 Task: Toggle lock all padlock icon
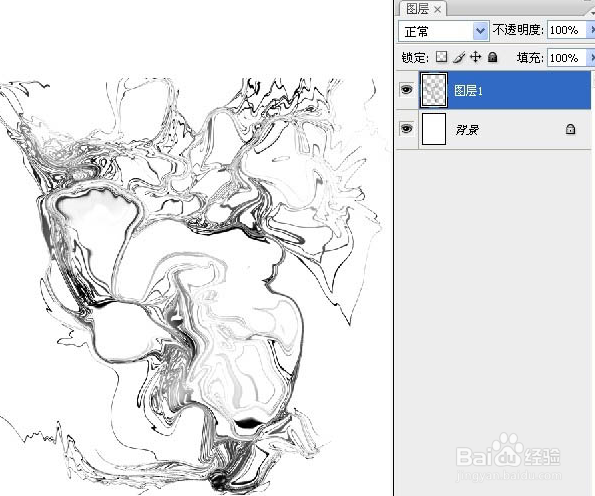[x=493, y=57]
